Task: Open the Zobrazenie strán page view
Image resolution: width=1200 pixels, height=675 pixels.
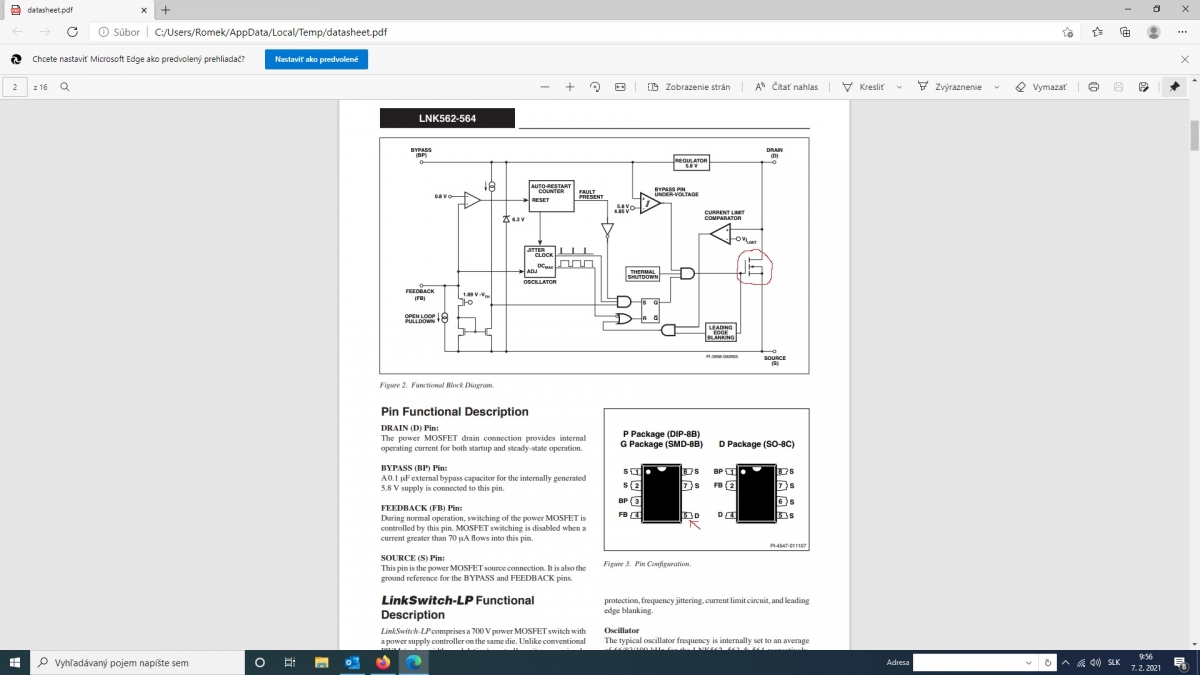Action: (689, 87)
